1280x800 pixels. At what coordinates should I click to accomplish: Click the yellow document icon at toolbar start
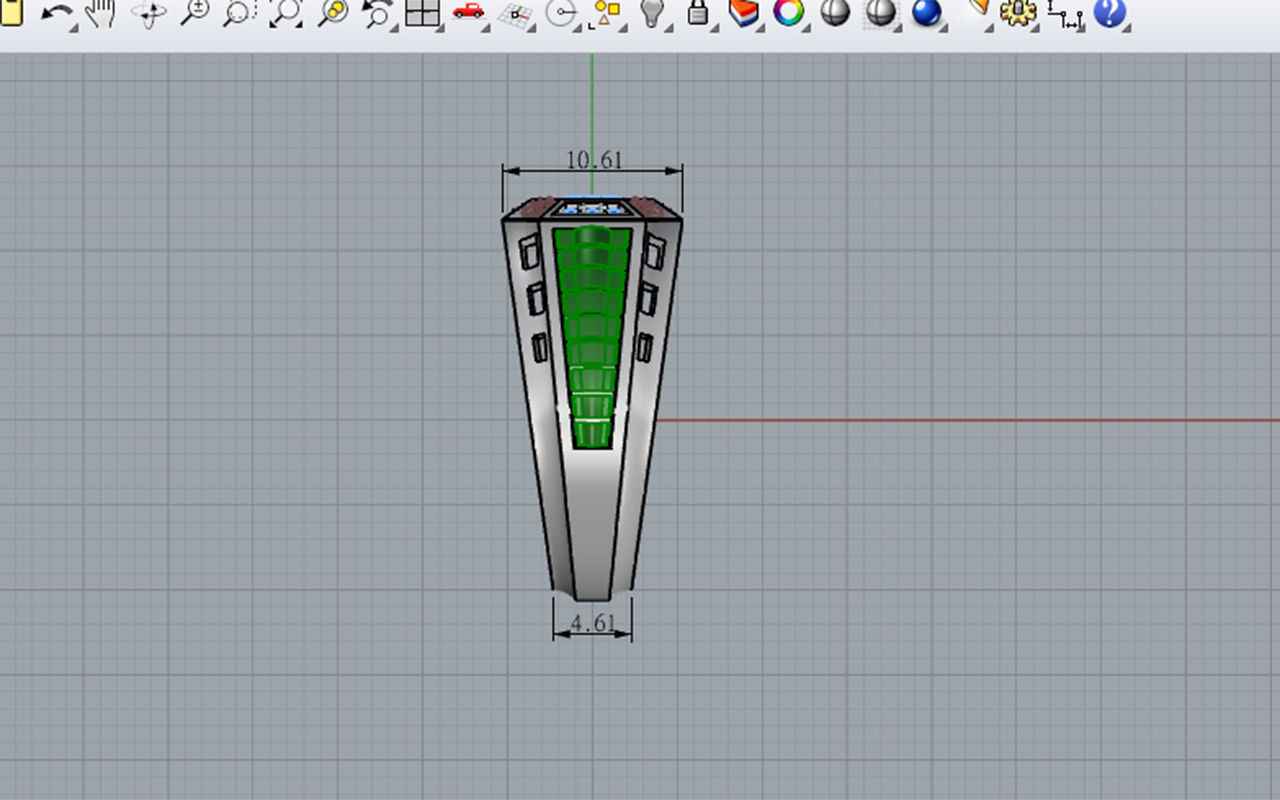click(11, 13)
